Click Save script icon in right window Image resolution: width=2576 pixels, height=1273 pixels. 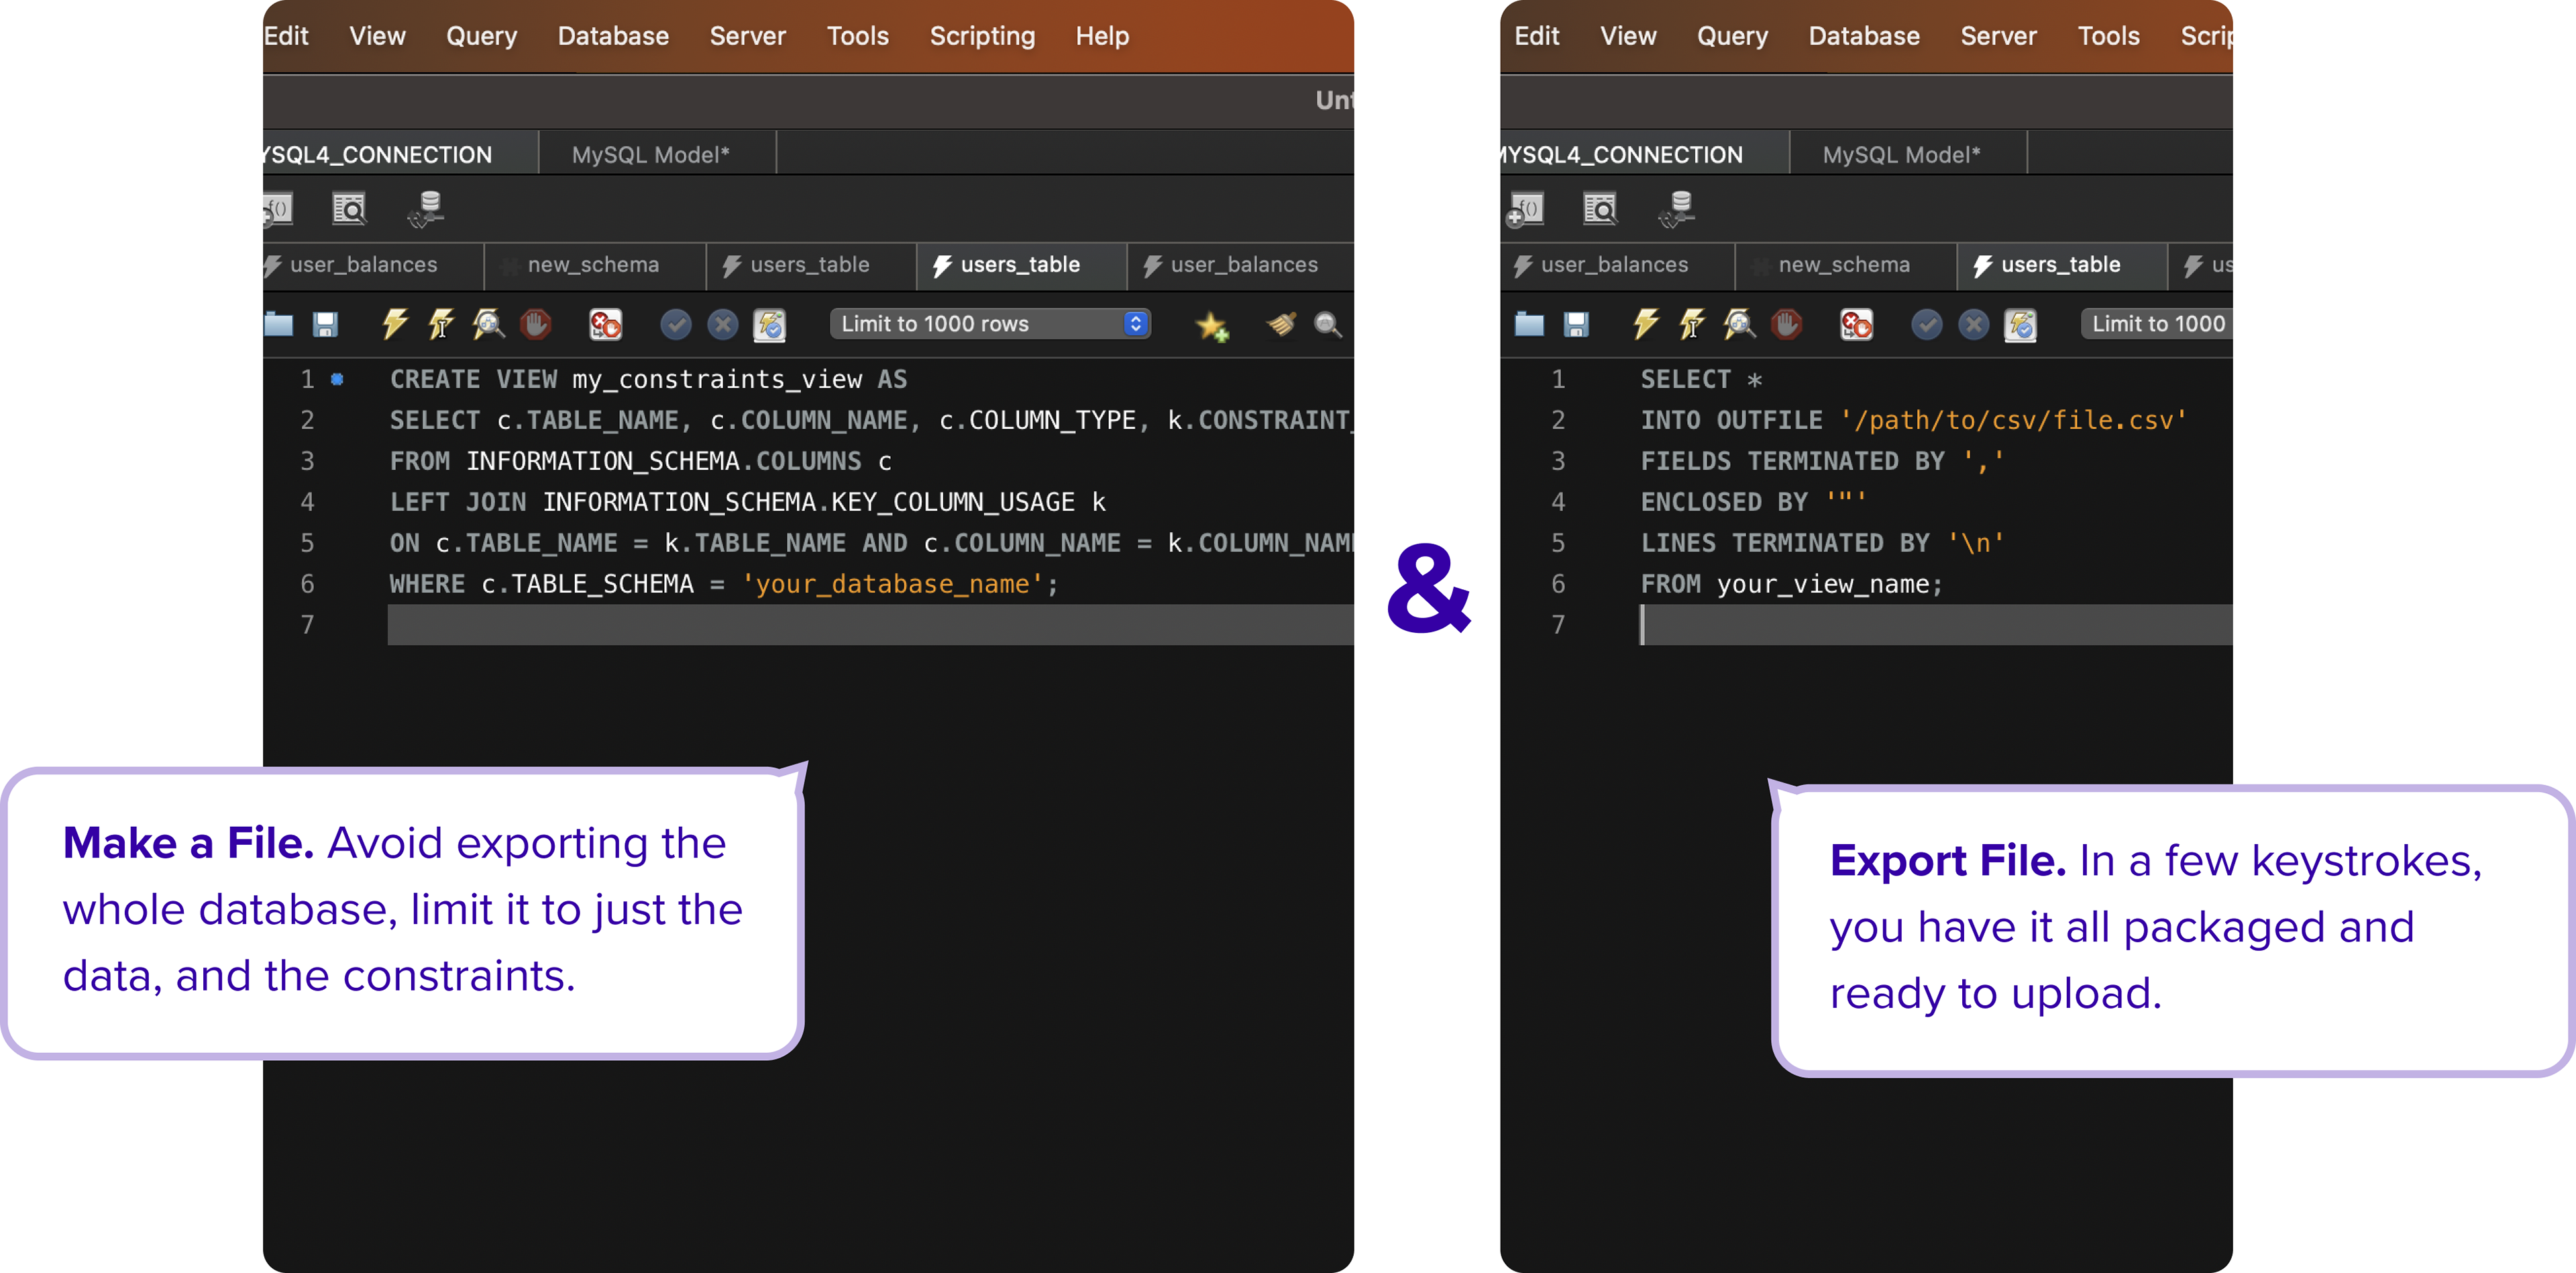tap(1576, 324)
